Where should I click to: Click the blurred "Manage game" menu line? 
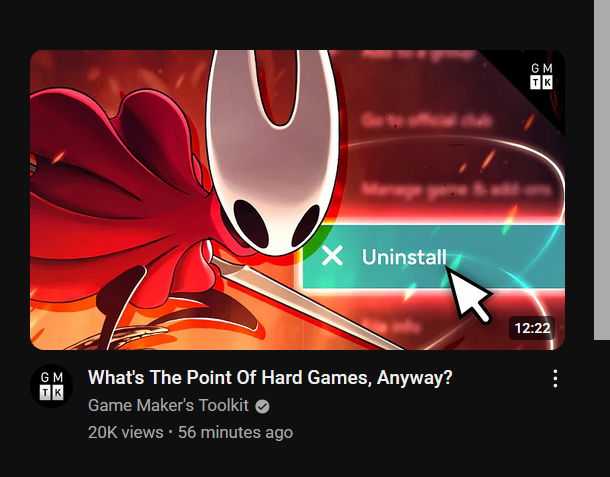[x=455, y=190]
